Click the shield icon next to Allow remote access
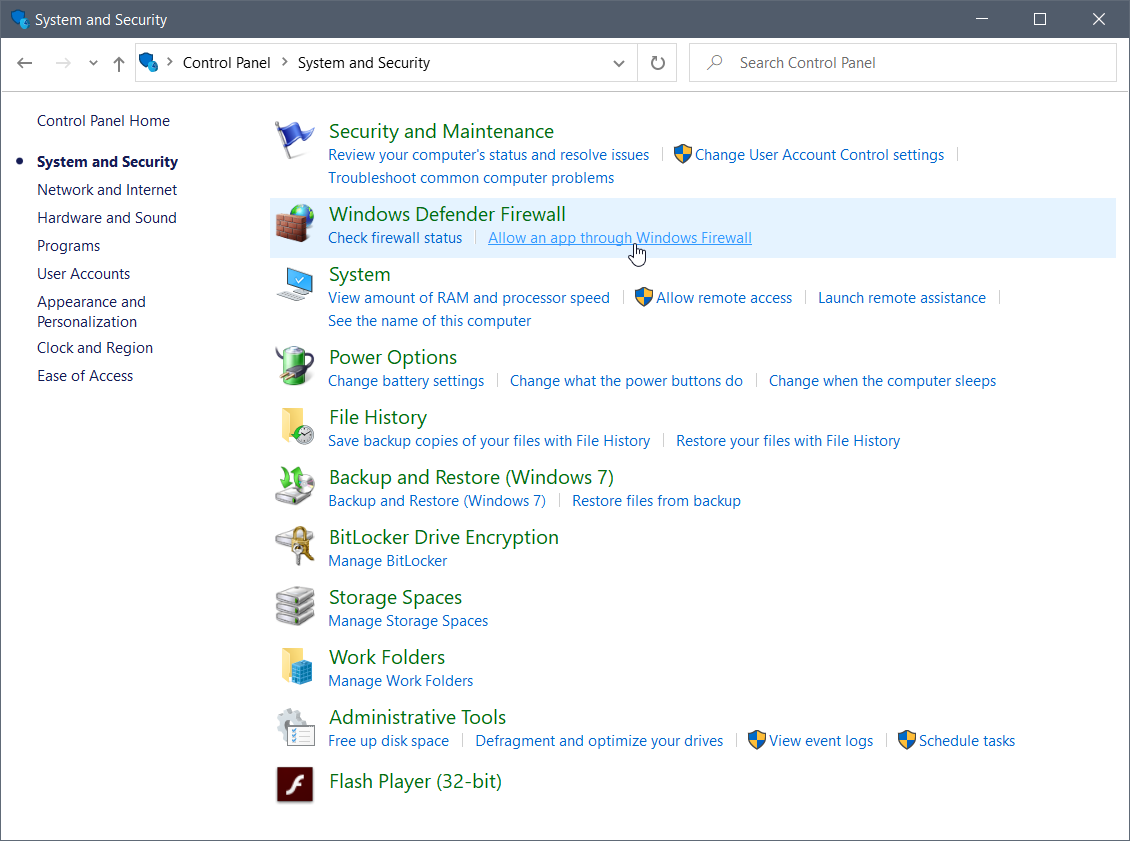This screenshot has height=841, width=1130. pos(643,297)
